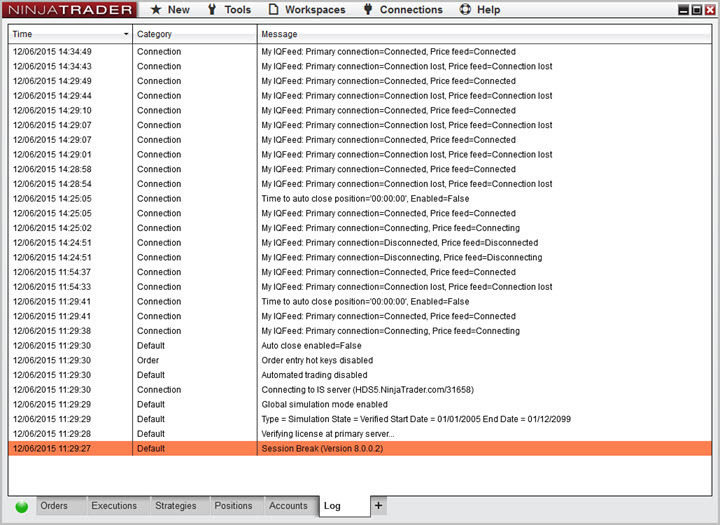Switch to the Accounts tab

(292, 506)
